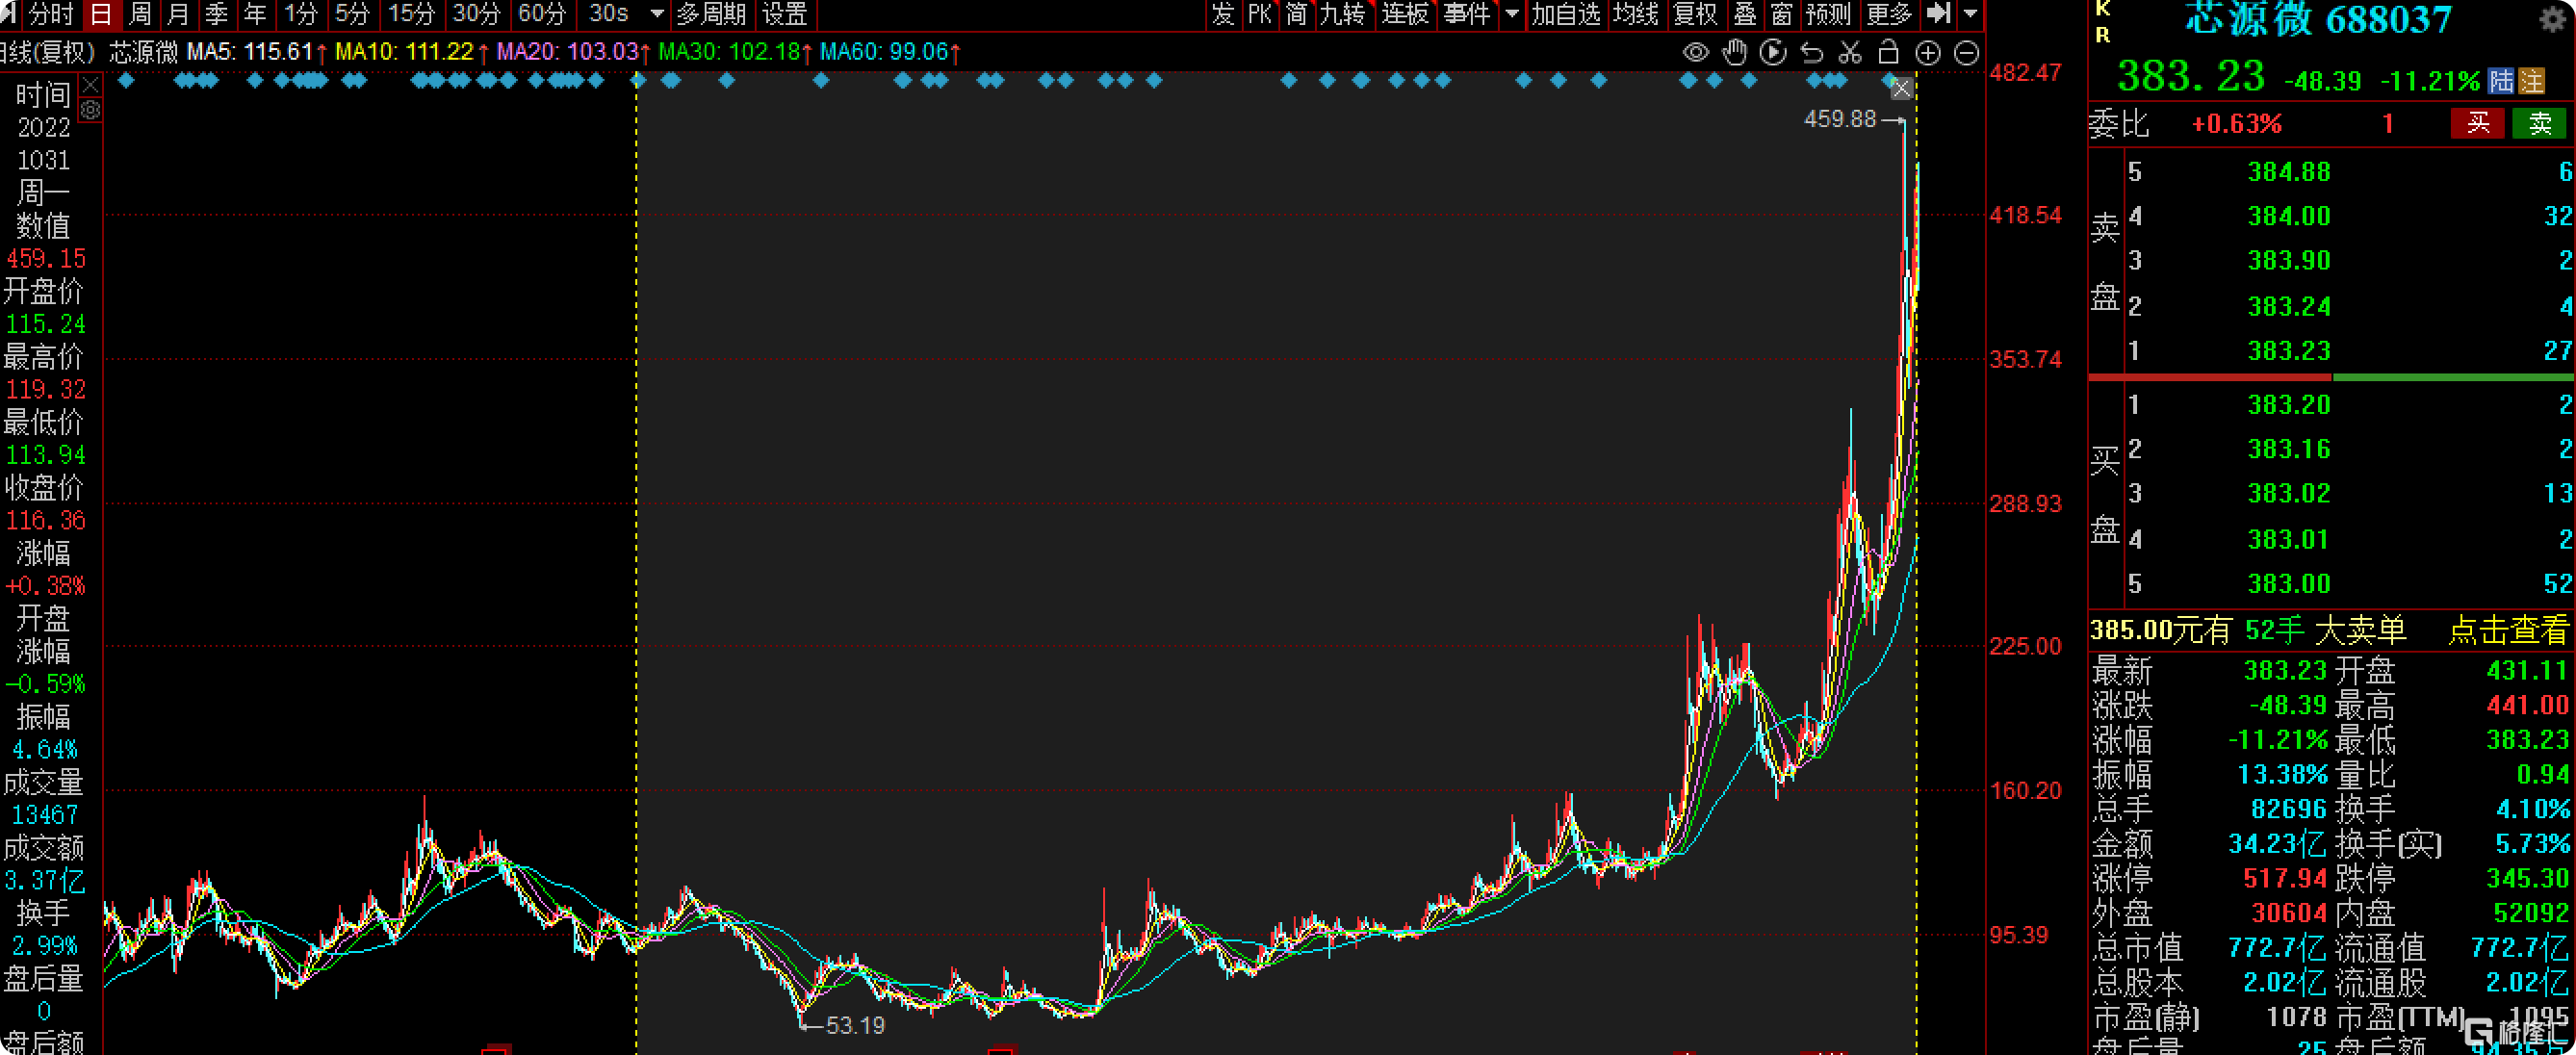This screenshot has height=1055, width=2576.
Task: Toggle 事件 event markers
Action: [x=1467, y=14]
